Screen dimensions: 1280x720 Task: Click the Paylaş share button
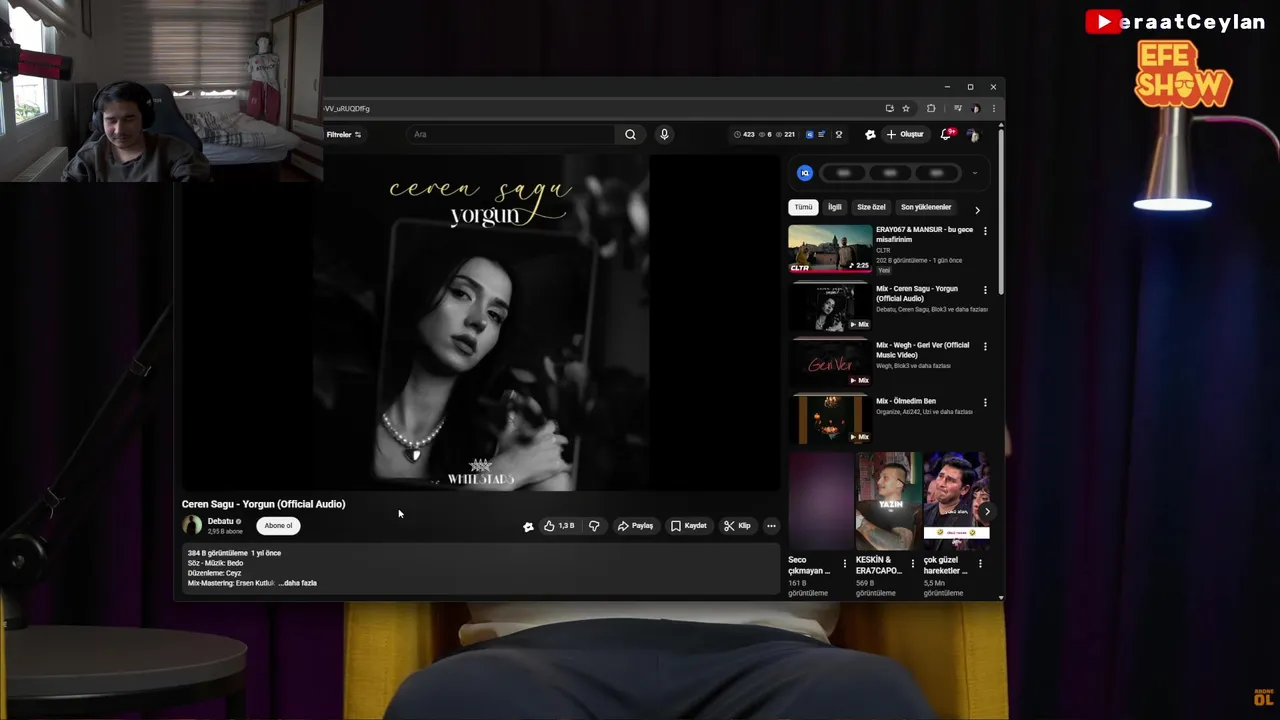(x=635, y=526)
